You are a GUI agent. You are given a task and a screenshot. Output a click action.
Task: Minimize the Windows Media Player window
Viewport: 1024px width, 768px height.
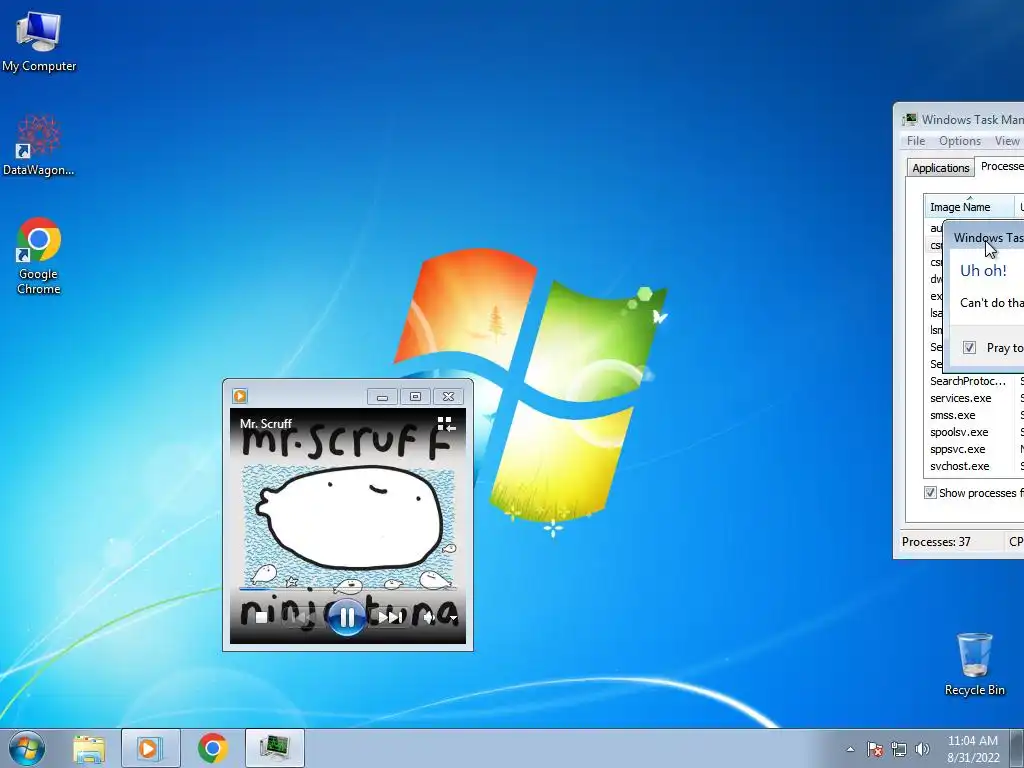[382, 396]
